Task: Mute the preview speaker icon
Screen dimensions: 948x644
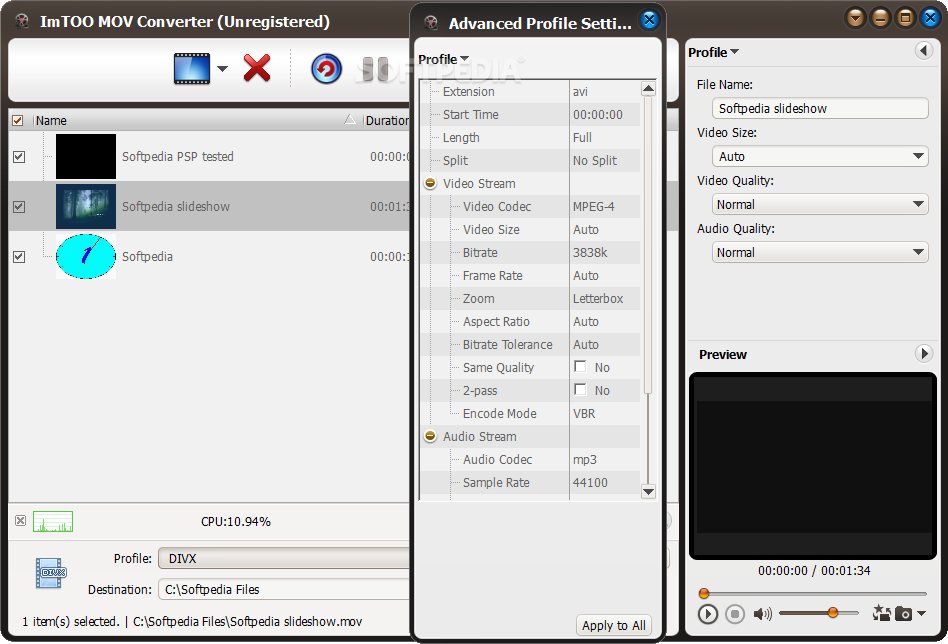Action: point(762,614)
